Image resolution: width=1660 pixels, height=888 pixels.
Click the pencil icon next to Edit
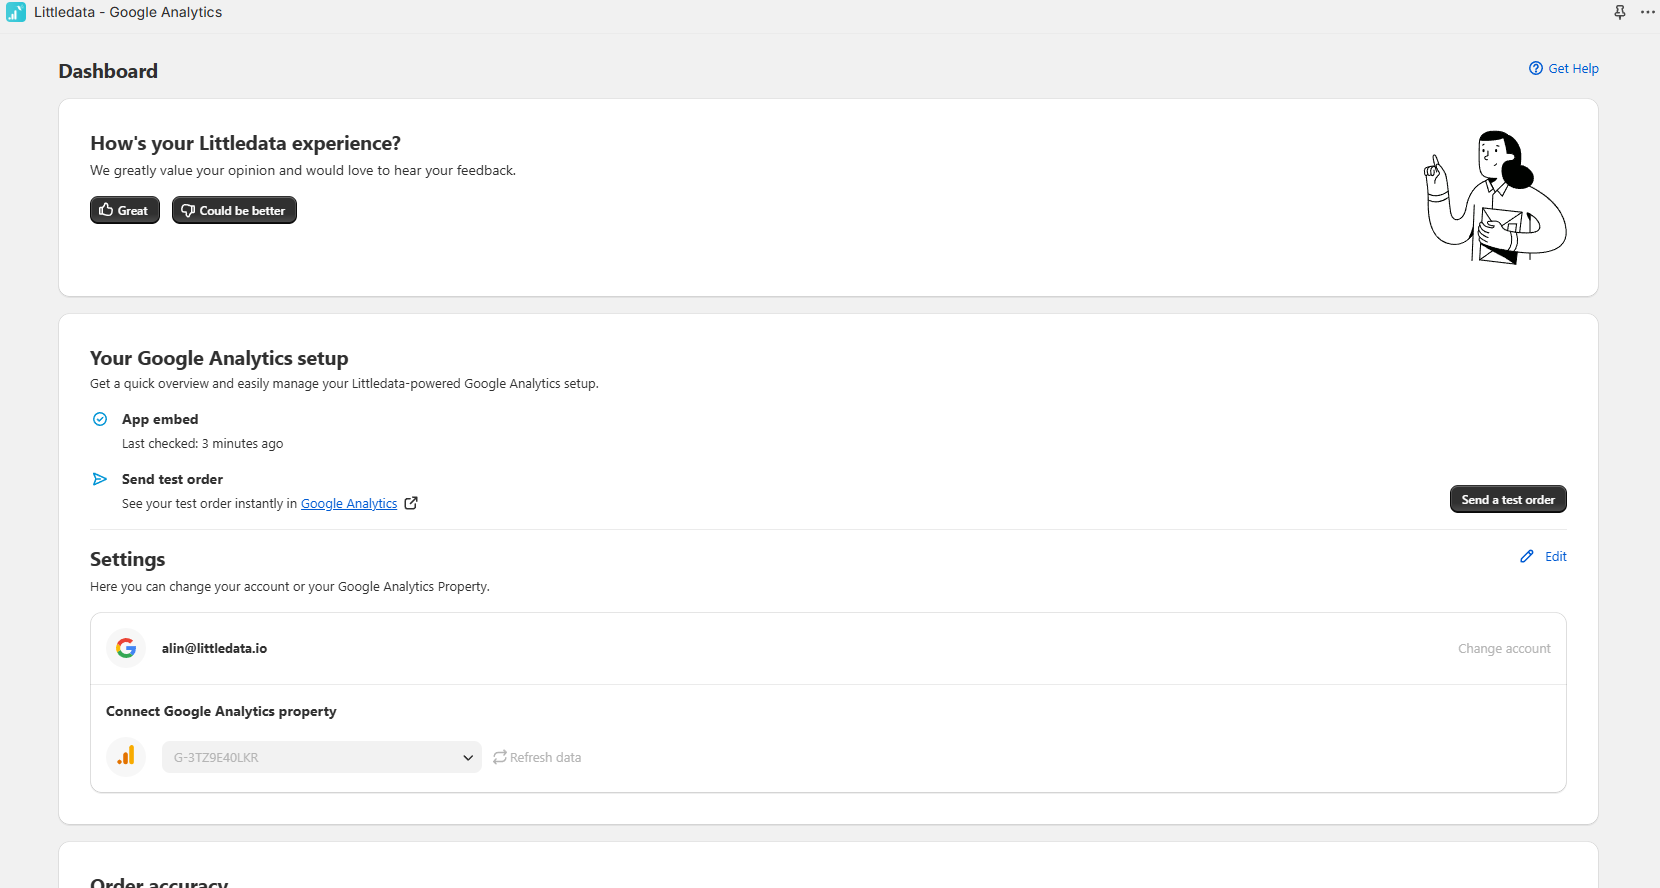pos(1527,556)
